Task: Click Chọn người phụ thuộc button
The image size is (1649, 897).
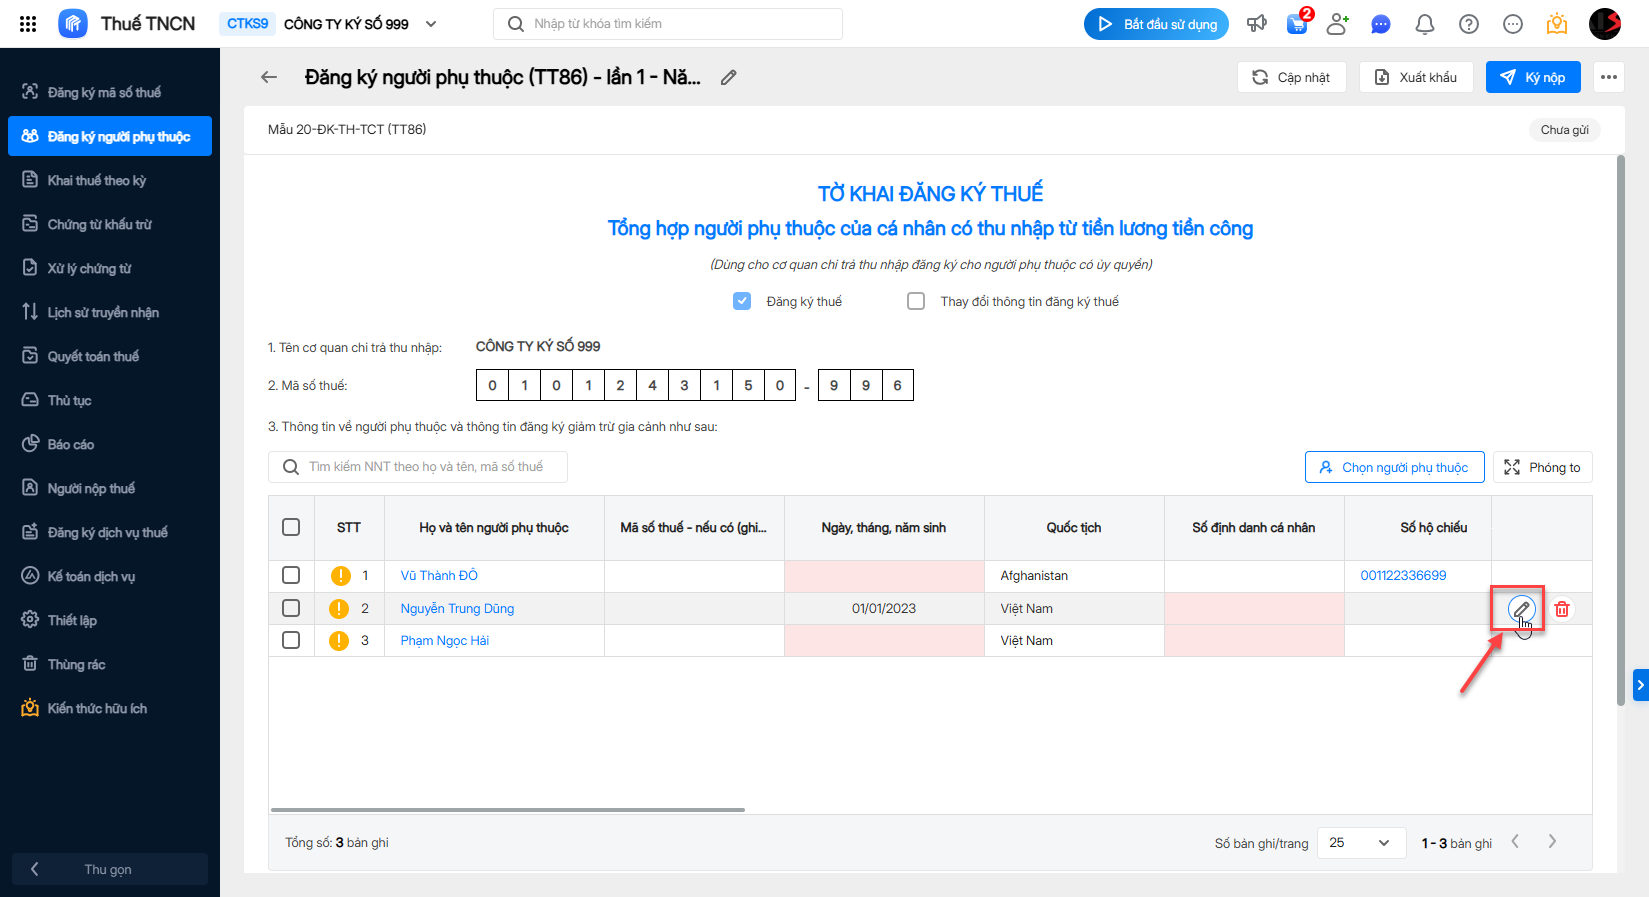Action: tap(1395, 467)
